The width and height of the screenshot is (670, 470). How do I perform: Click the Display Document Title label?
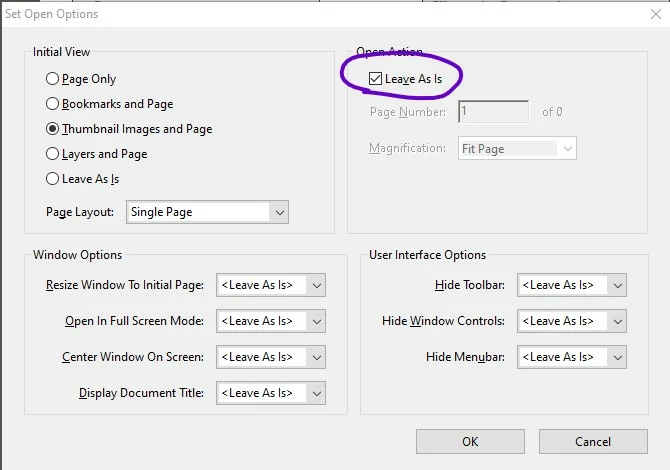pyautogui.click(x=141, y=393)
